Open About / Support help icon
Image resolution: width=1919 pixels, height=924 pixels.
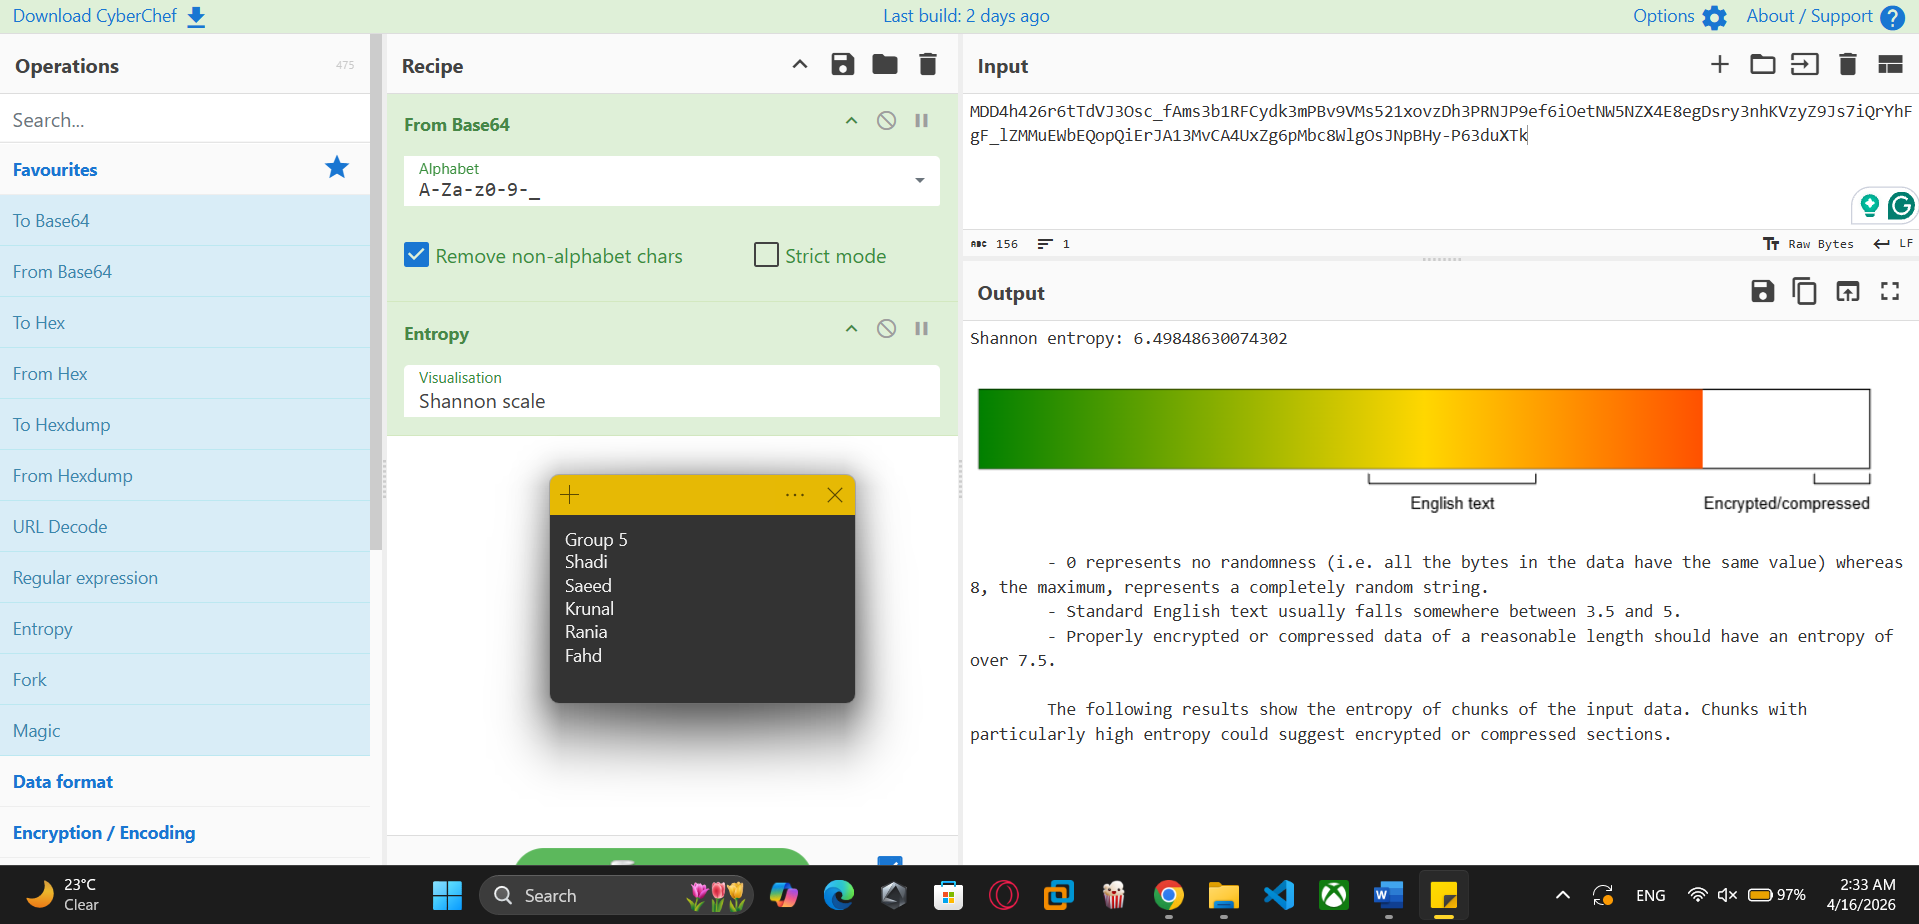coord(1892,17)
